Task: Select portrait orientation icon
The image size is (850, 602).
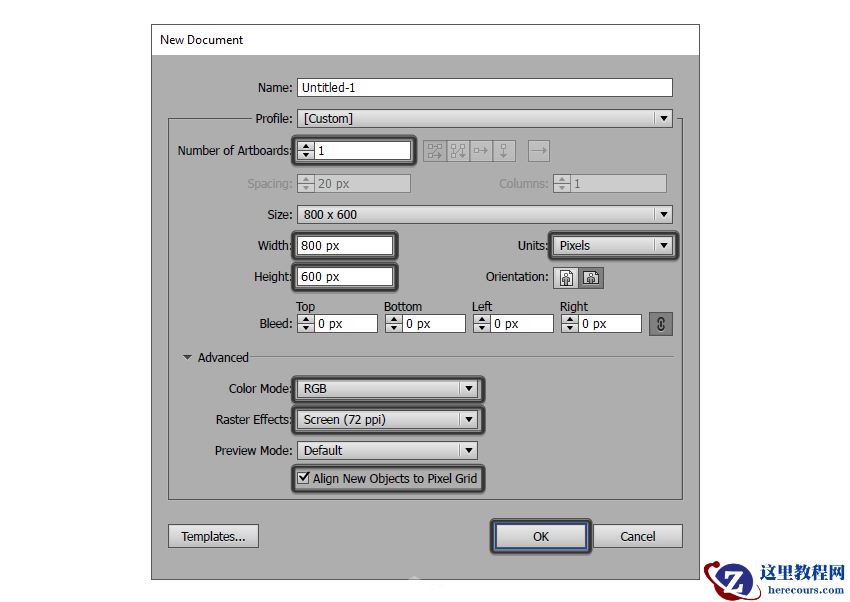Action: pos(566,278)
